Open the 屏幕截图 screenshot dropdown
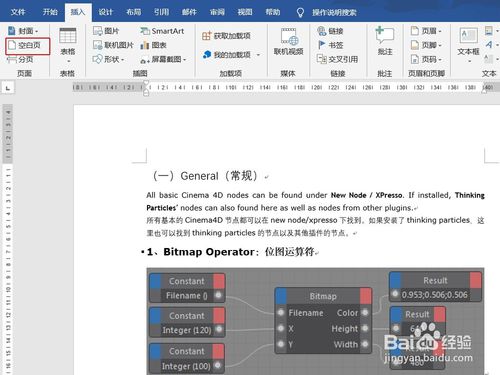 coord(163,60)
